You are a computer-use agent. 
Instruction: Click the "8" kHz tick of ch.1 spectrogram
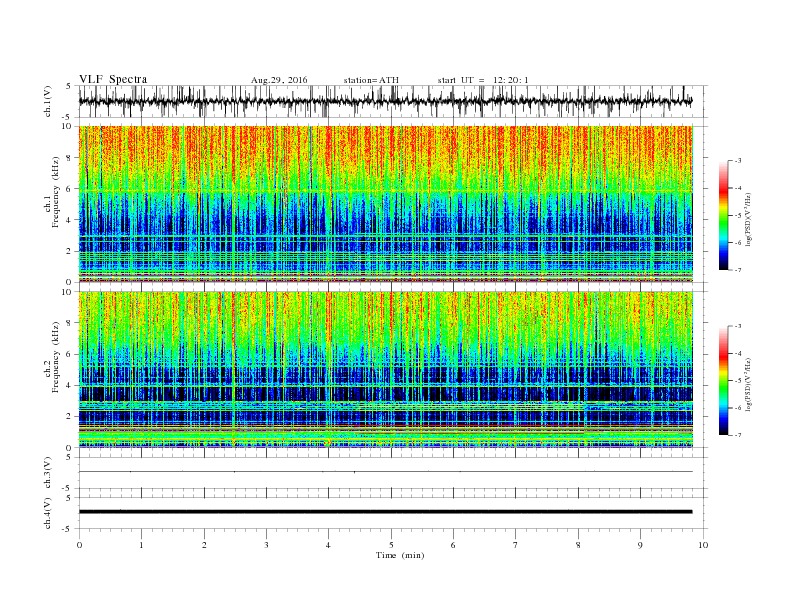tap(69, 158)
